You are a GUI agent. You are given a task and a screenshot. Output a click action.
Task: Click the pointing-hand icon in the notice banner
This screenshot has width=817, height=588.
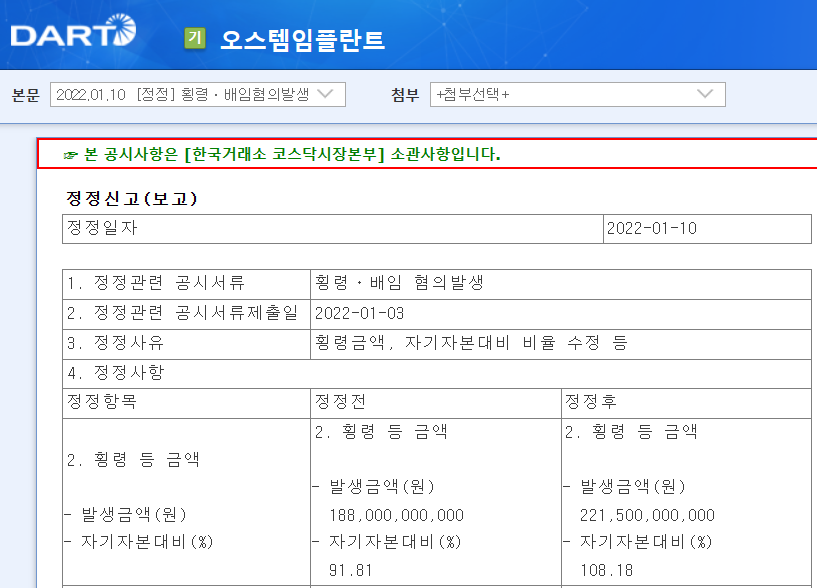pos(69,152)
